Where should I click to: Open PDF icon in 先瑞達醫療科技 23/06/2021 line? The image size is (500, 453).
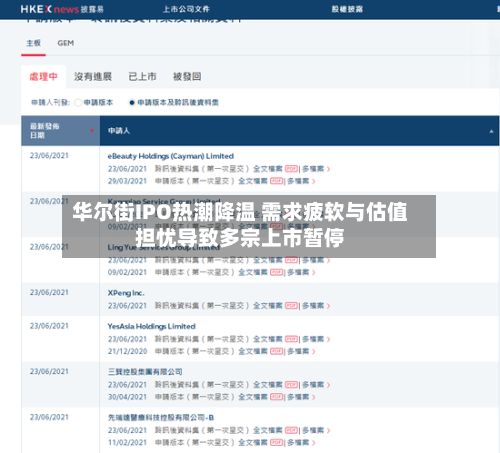291,430
